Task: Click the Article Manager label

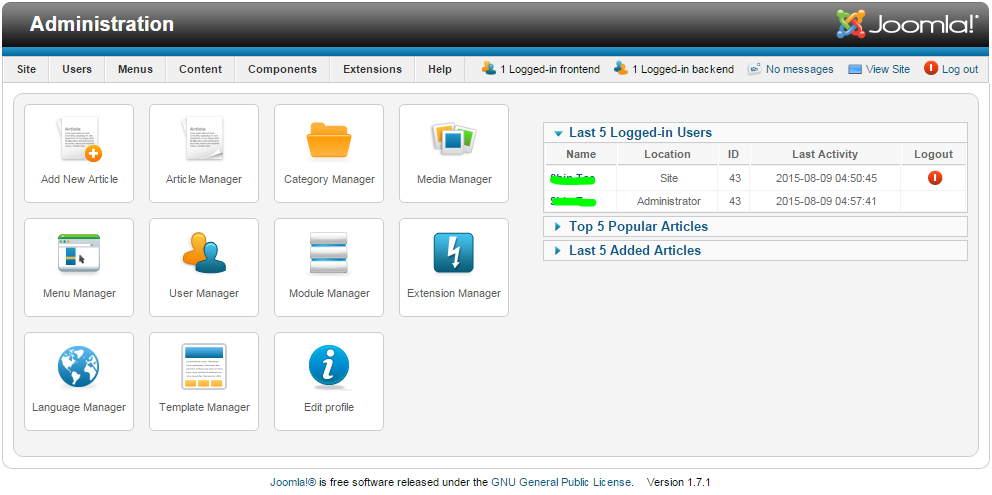Action: (x=204, y=179)
